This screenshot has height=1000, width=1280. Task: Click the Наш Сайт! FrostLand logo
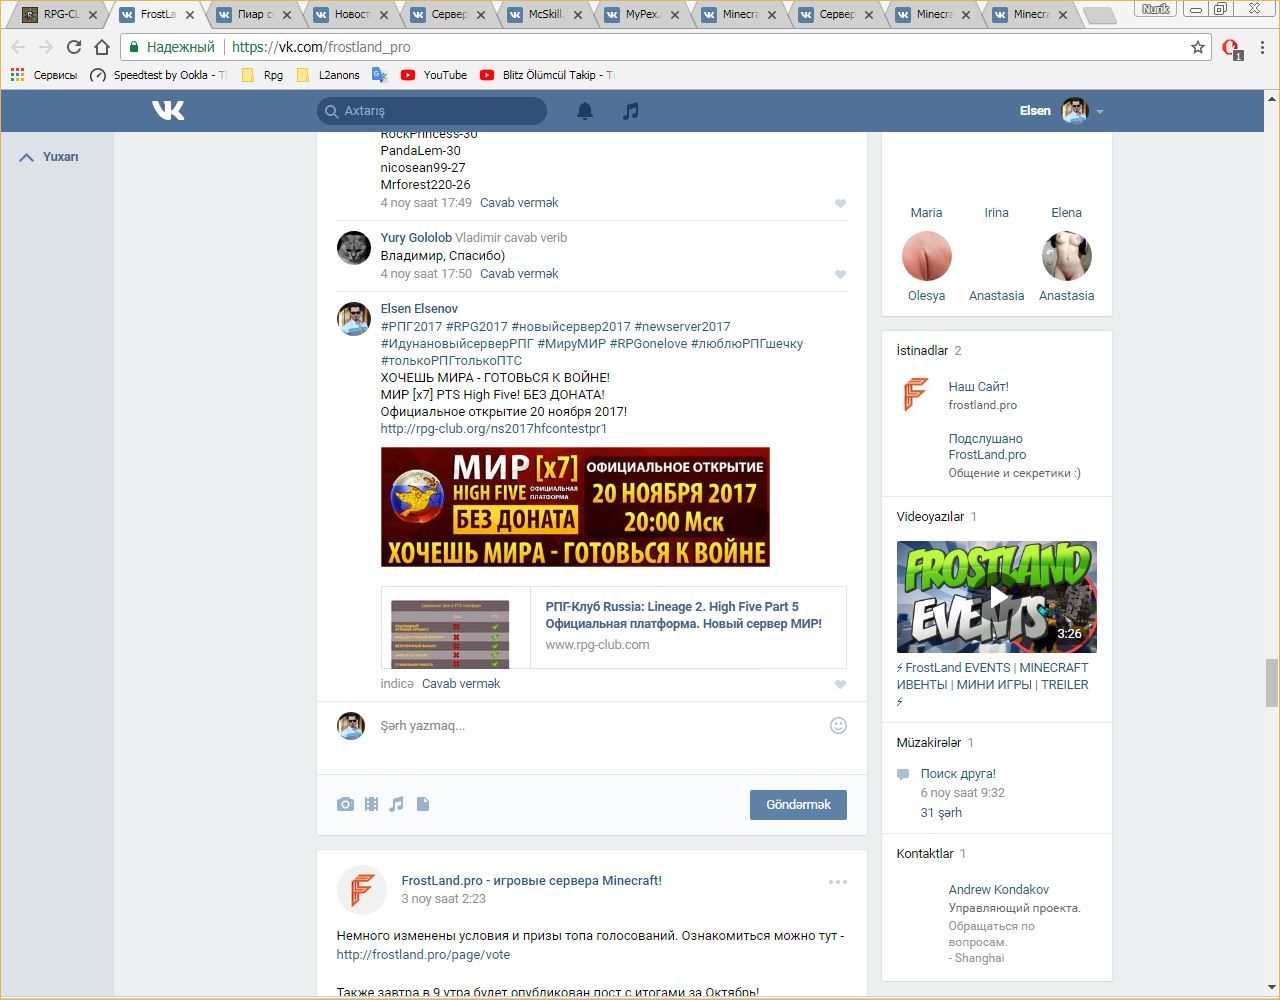tap(917, 395)
